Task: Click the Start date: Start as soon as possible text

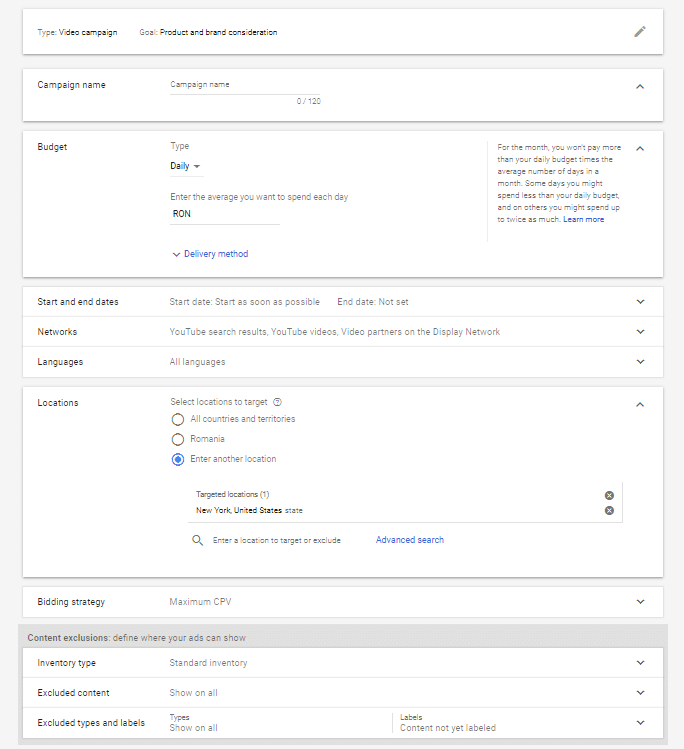Action: pos(245,302)
